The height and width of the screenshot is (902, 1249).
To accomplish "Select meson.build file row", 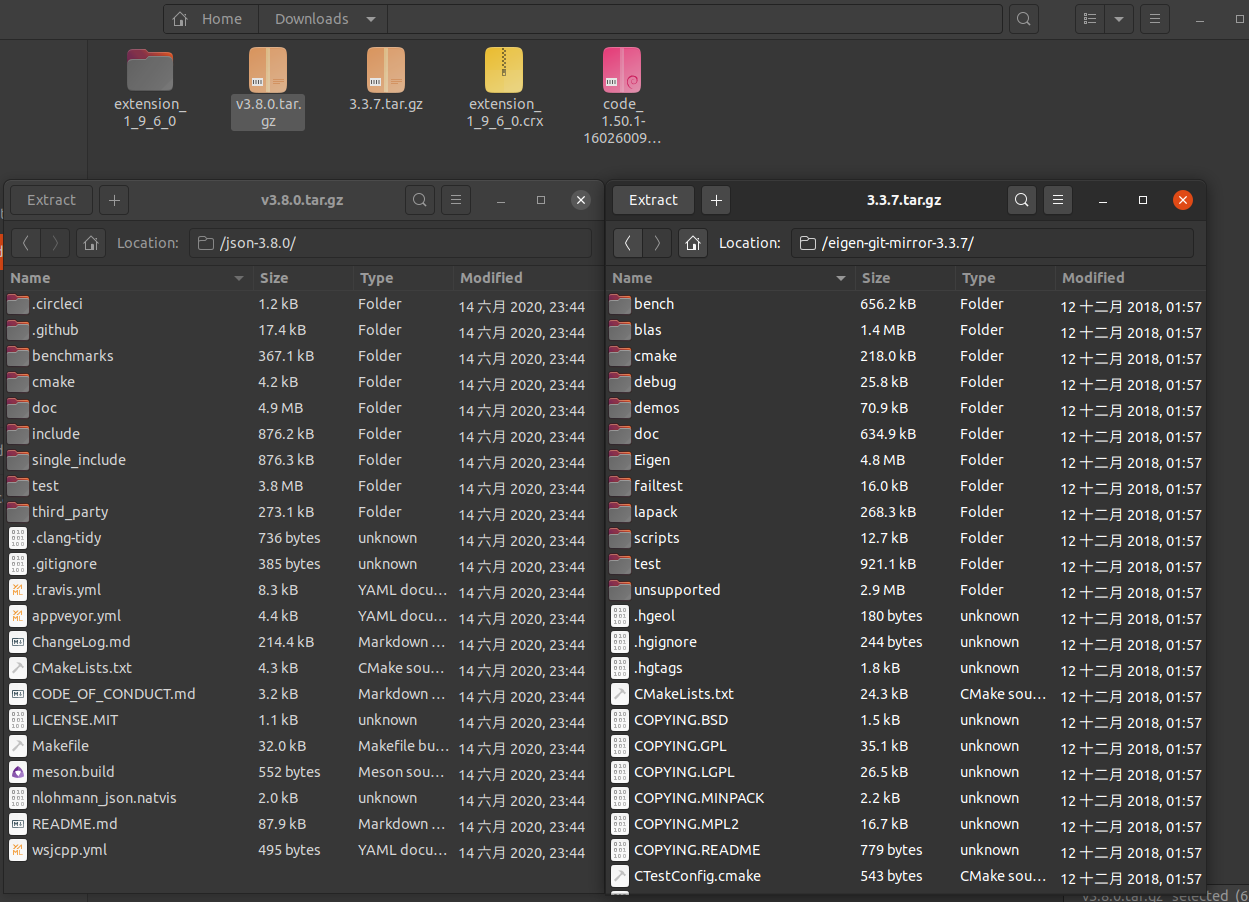I will [304, 772].
